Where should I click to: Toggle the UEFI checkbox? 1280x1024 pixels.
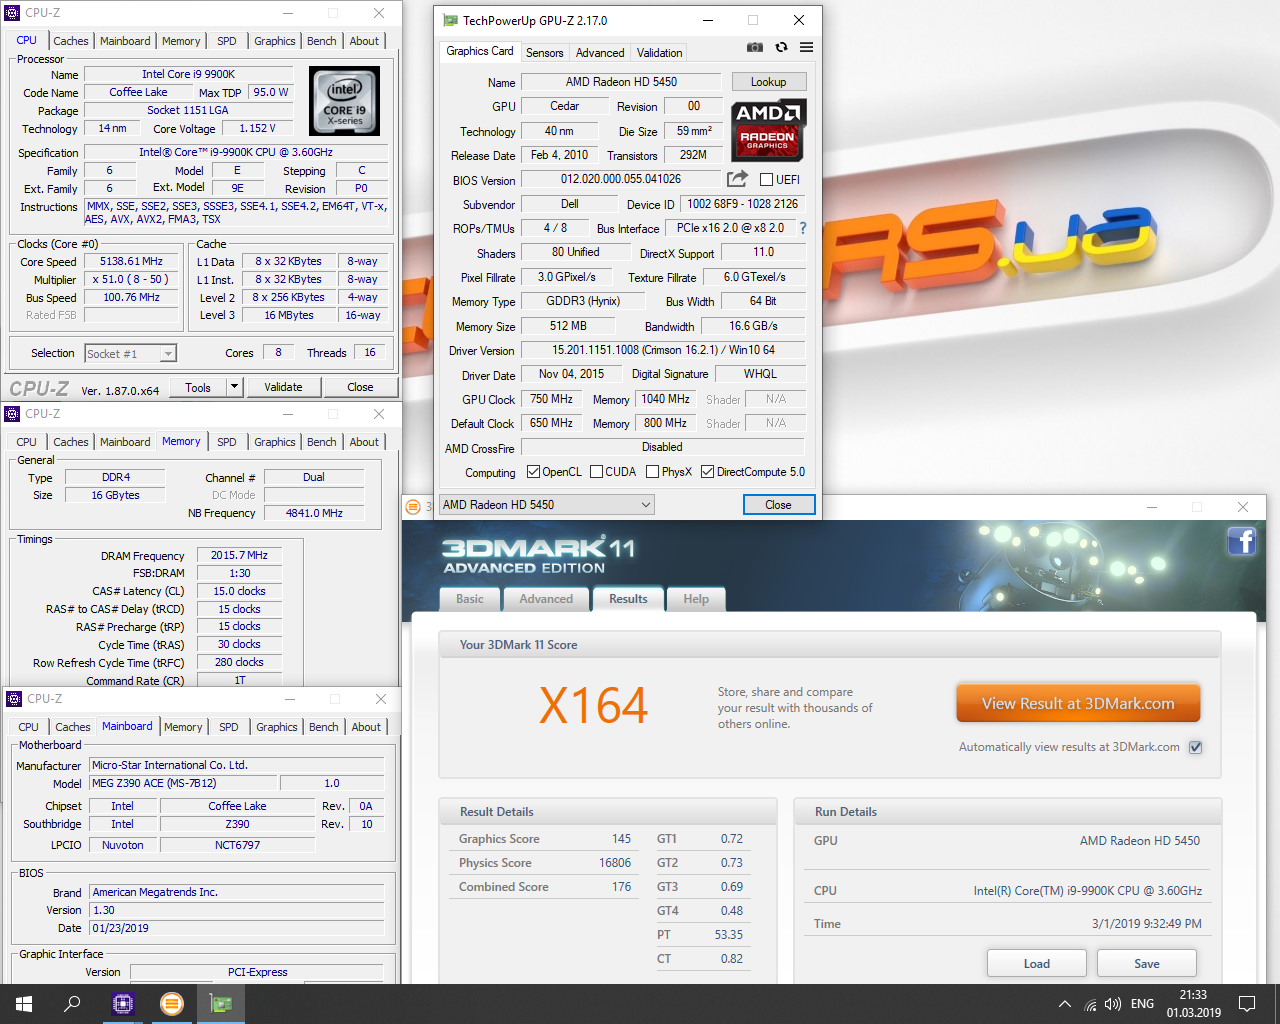click(766, 180)
